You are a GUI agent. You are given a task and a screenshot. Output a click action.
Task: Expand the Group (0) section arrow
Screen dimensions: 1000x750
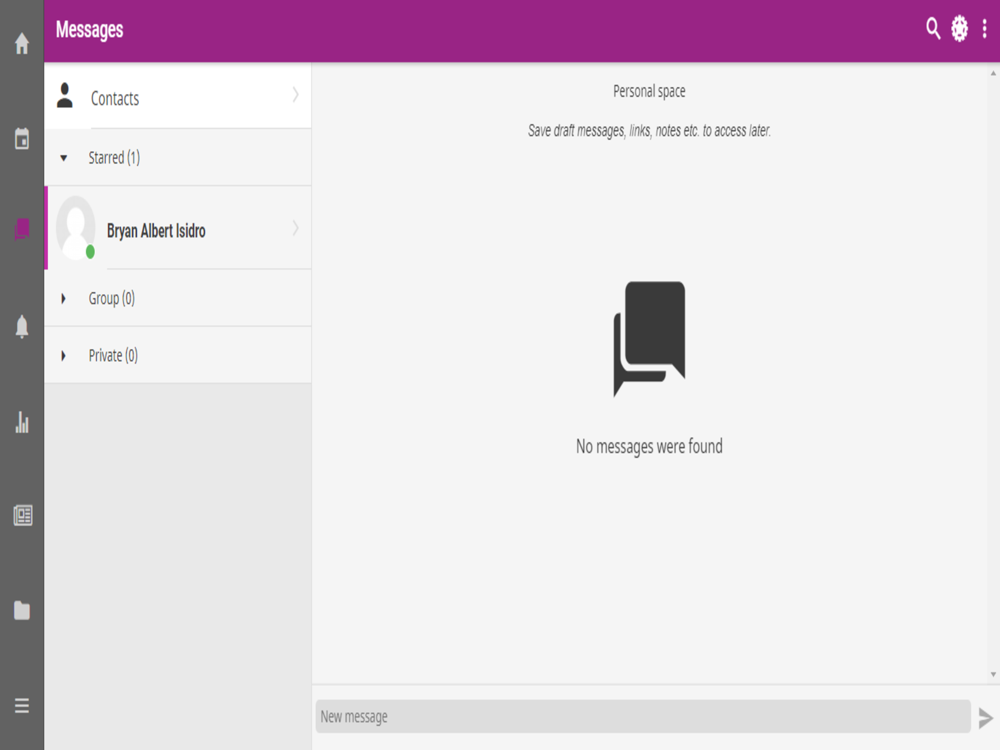(x=63, y=298)
